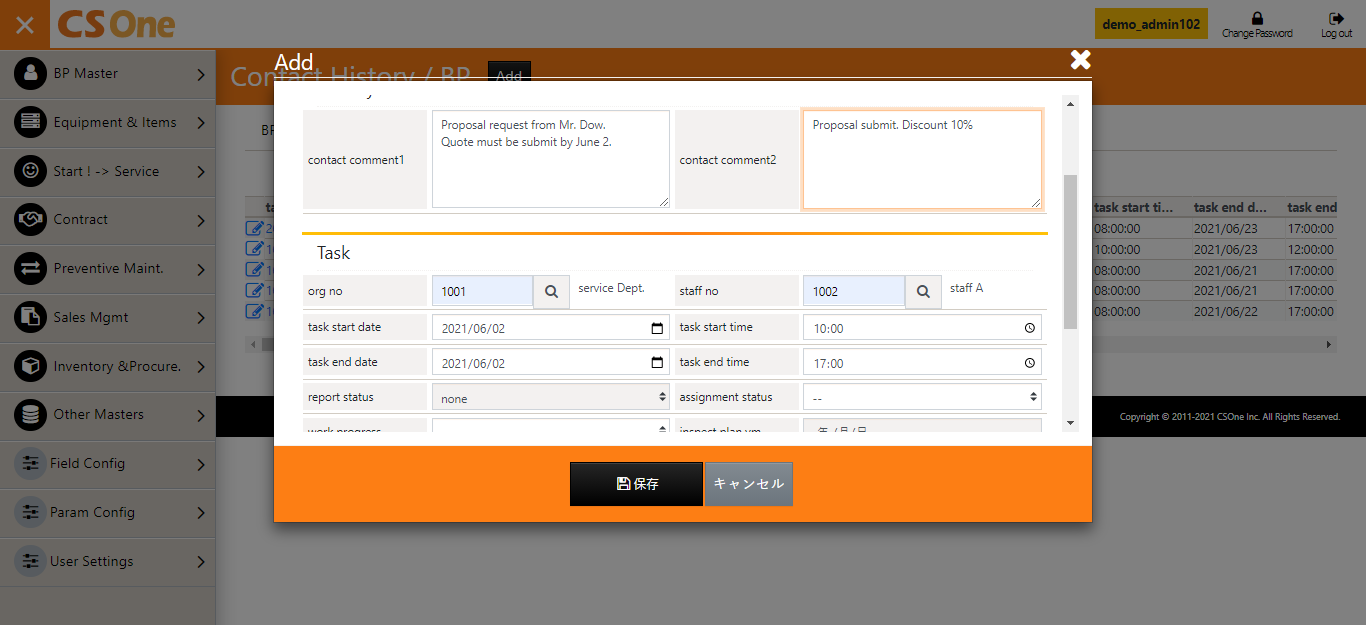Open calendar picker for task start date

657,328
